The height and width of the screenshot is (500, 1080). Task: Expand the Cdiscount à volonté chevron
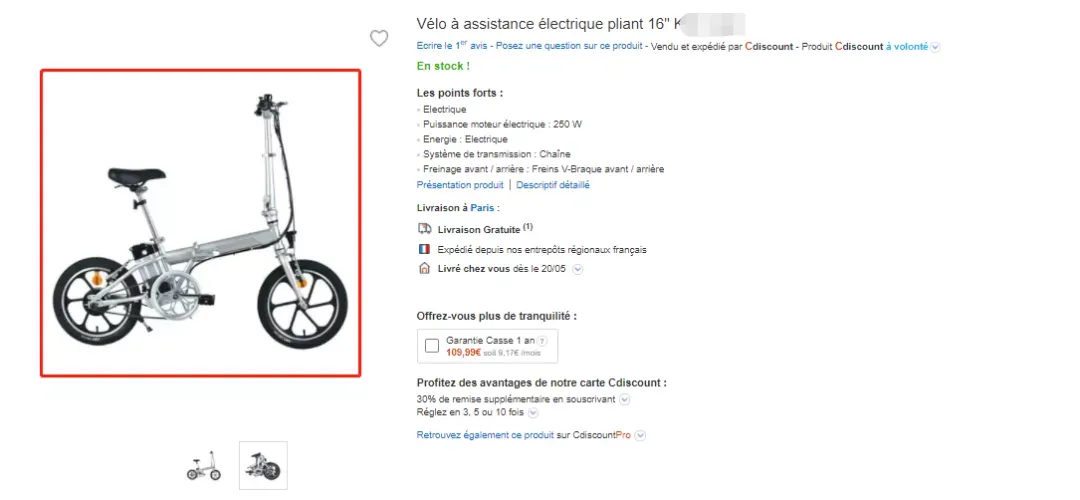935,48
